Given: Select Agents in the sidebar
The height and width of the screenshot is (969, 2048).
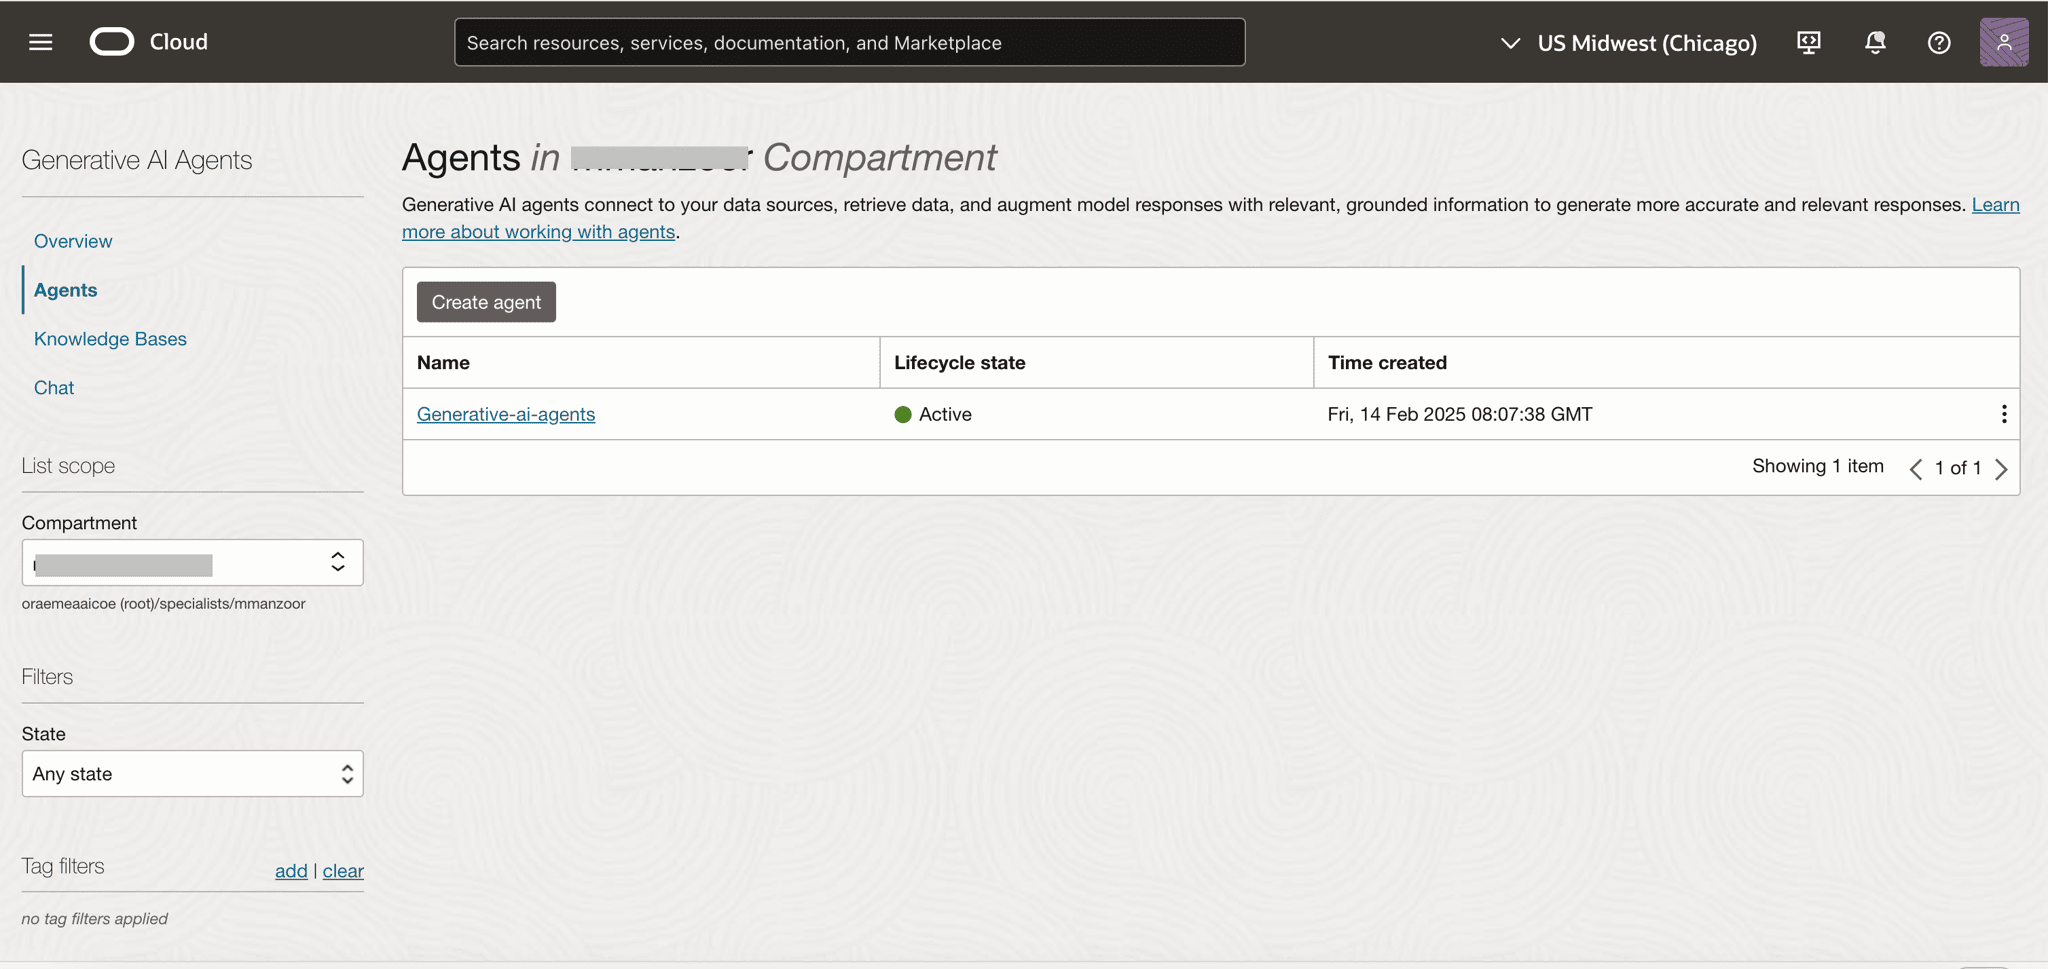Looking at the screenshot, I should click(65, 290).
